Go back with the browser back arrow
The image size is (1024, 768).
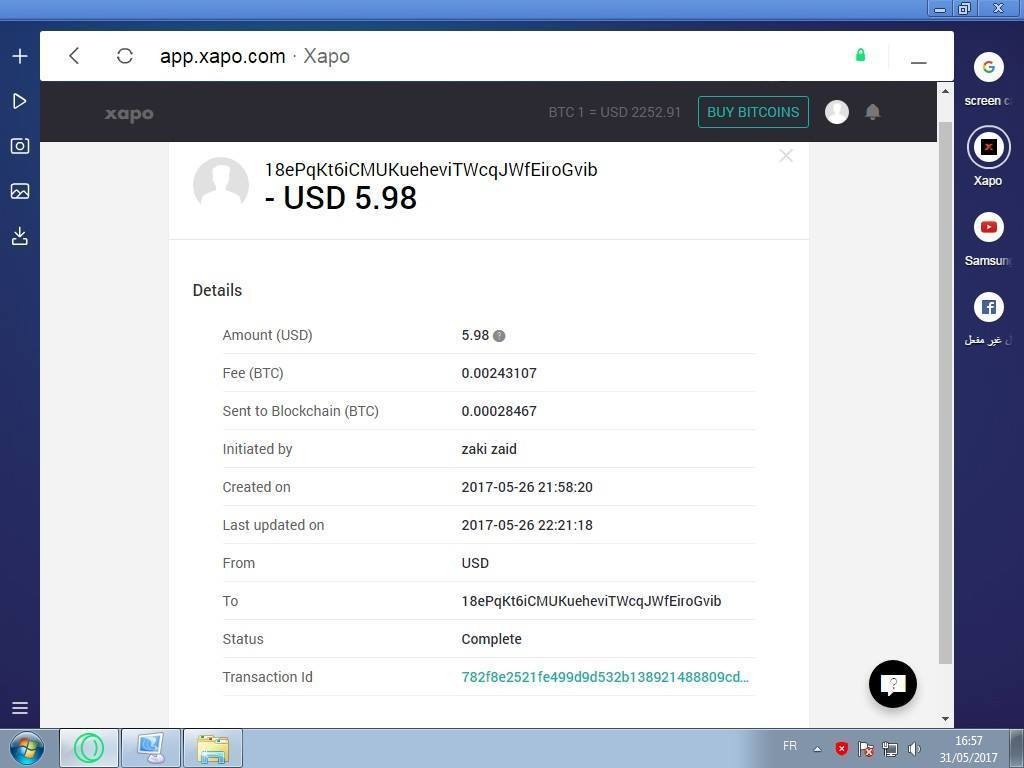tap(74, 56)
